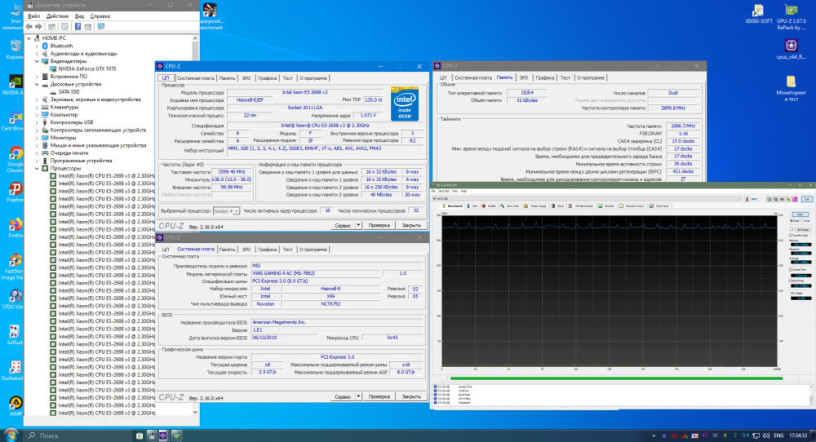Open This PC desktop icon
This screenshot has height=442, width=816.
[15, 17]
